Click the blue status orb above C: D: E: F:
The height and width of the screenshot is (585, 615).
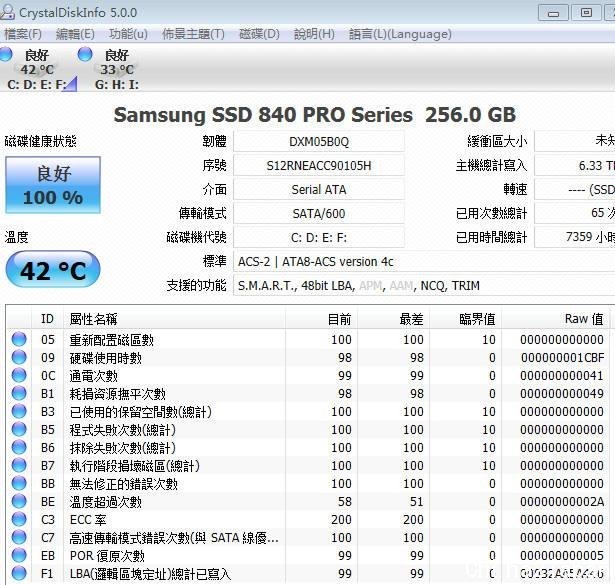point(5,54)
